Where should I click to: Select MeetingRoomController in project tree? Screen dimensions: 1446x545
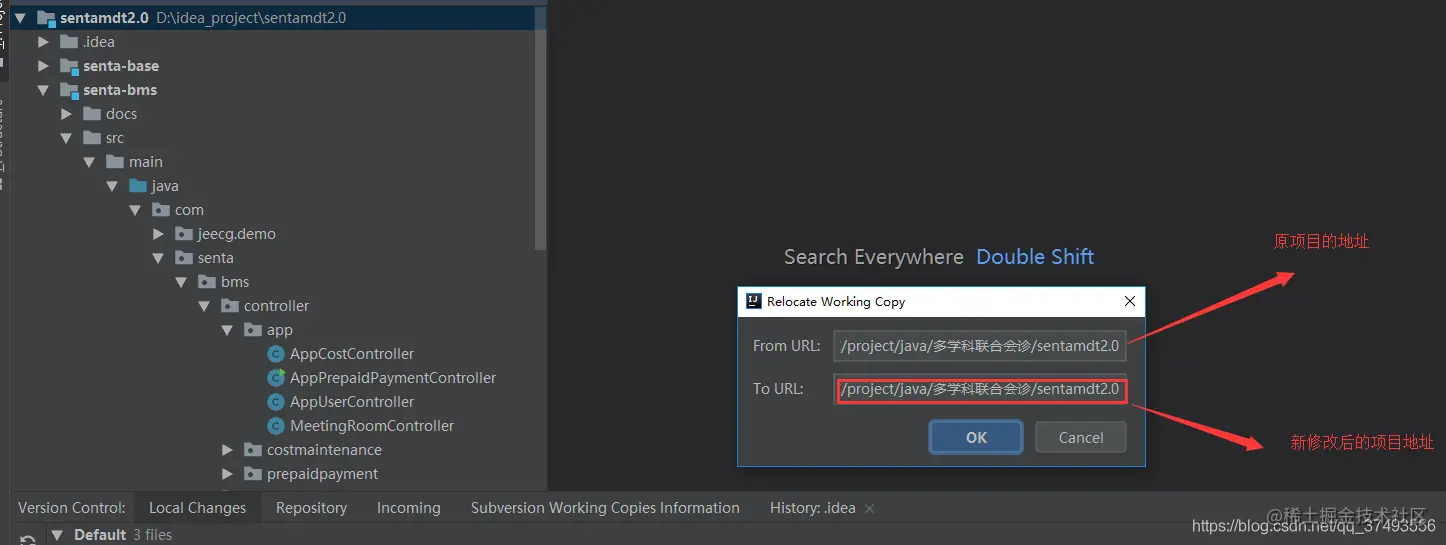click(372, 426)
